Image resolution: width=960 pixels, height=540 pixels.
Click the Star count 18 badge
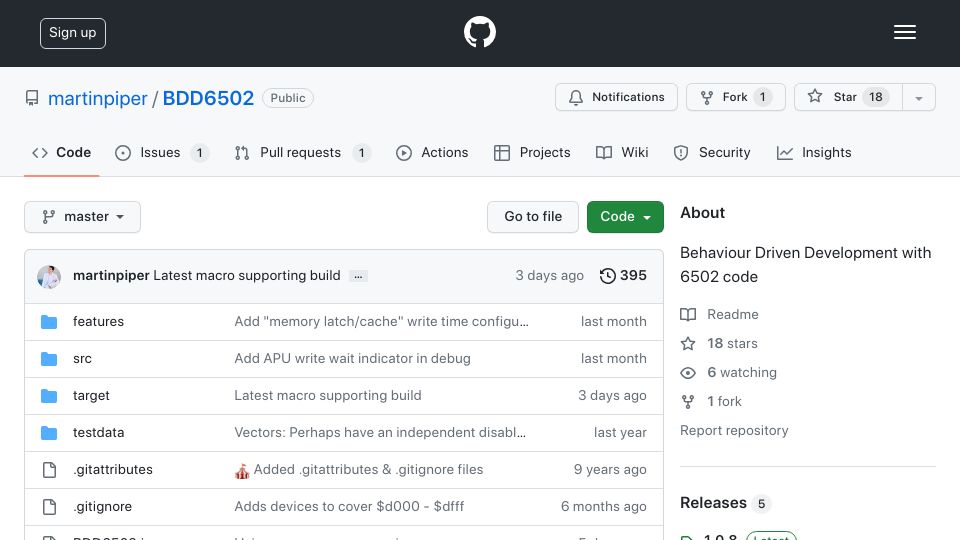876,97
